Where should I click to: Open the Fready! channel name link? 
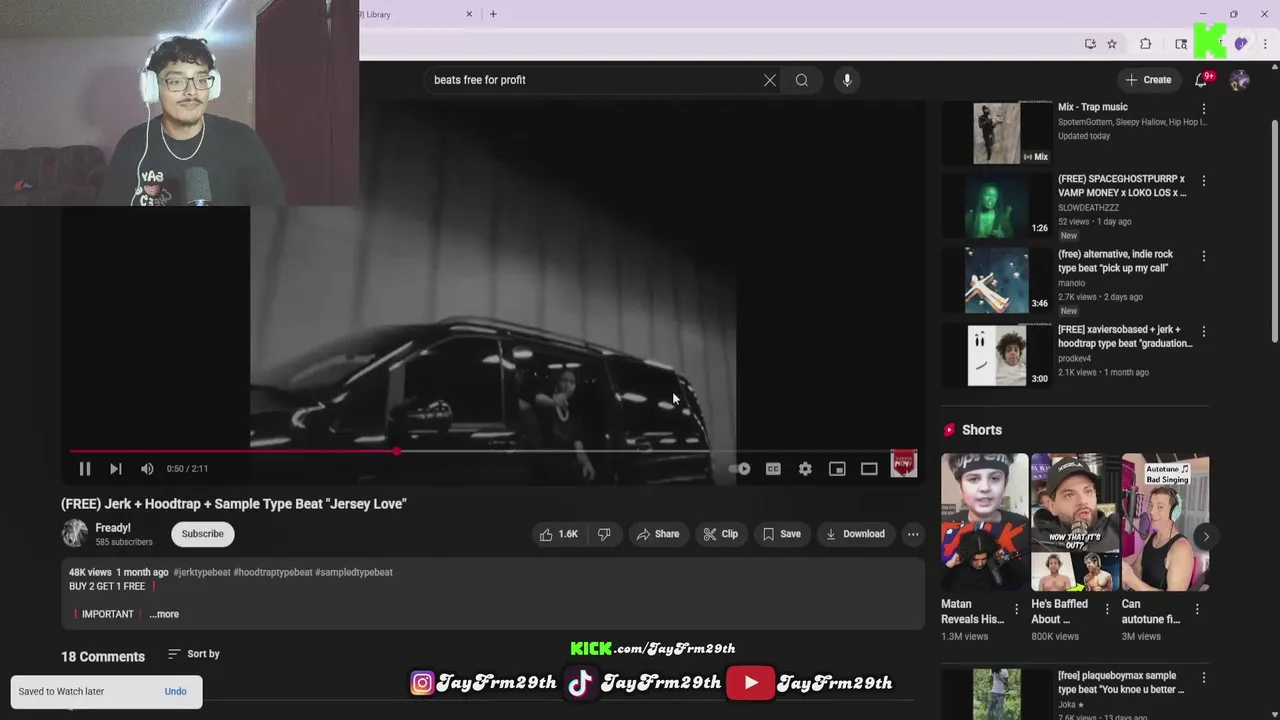pos(113,528)
